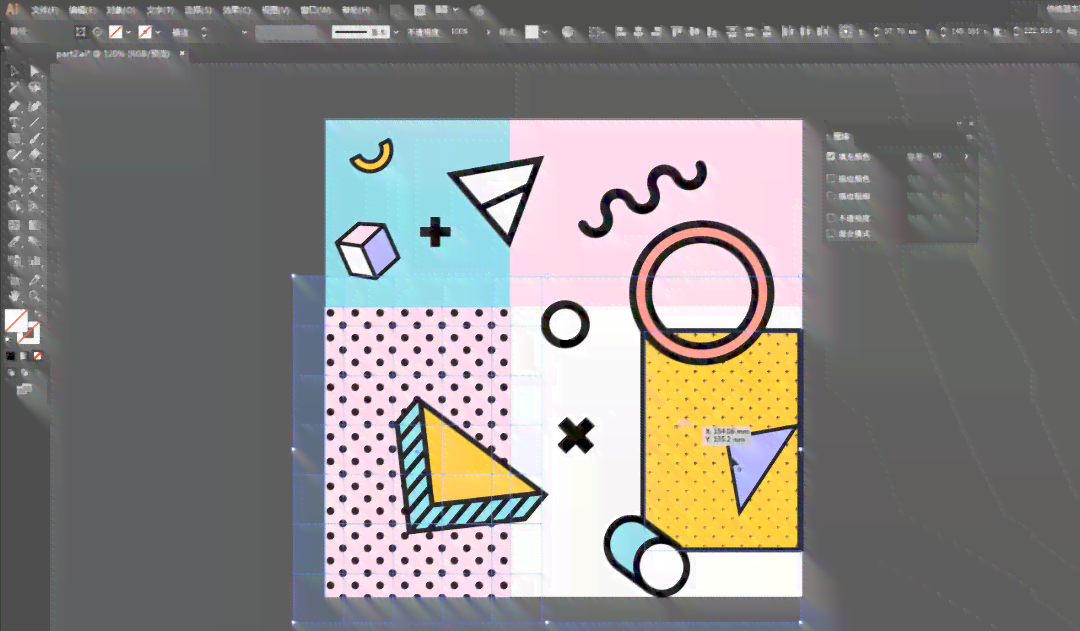This screenshot has width=1080, height=631.
Task: Open the Window menu
Action: (316, 10)
